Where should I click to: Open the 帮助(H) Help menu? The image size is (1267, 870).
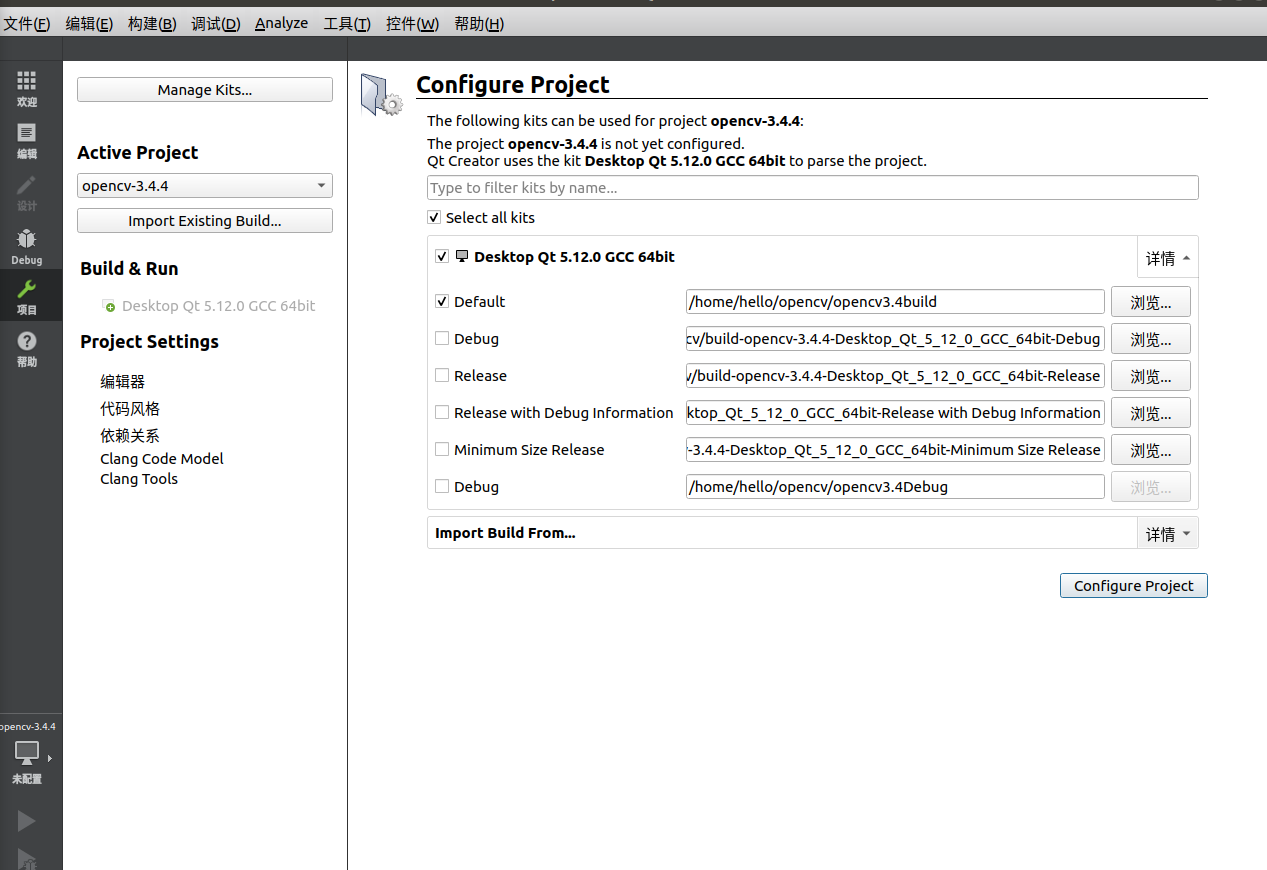tap(479, 23)
